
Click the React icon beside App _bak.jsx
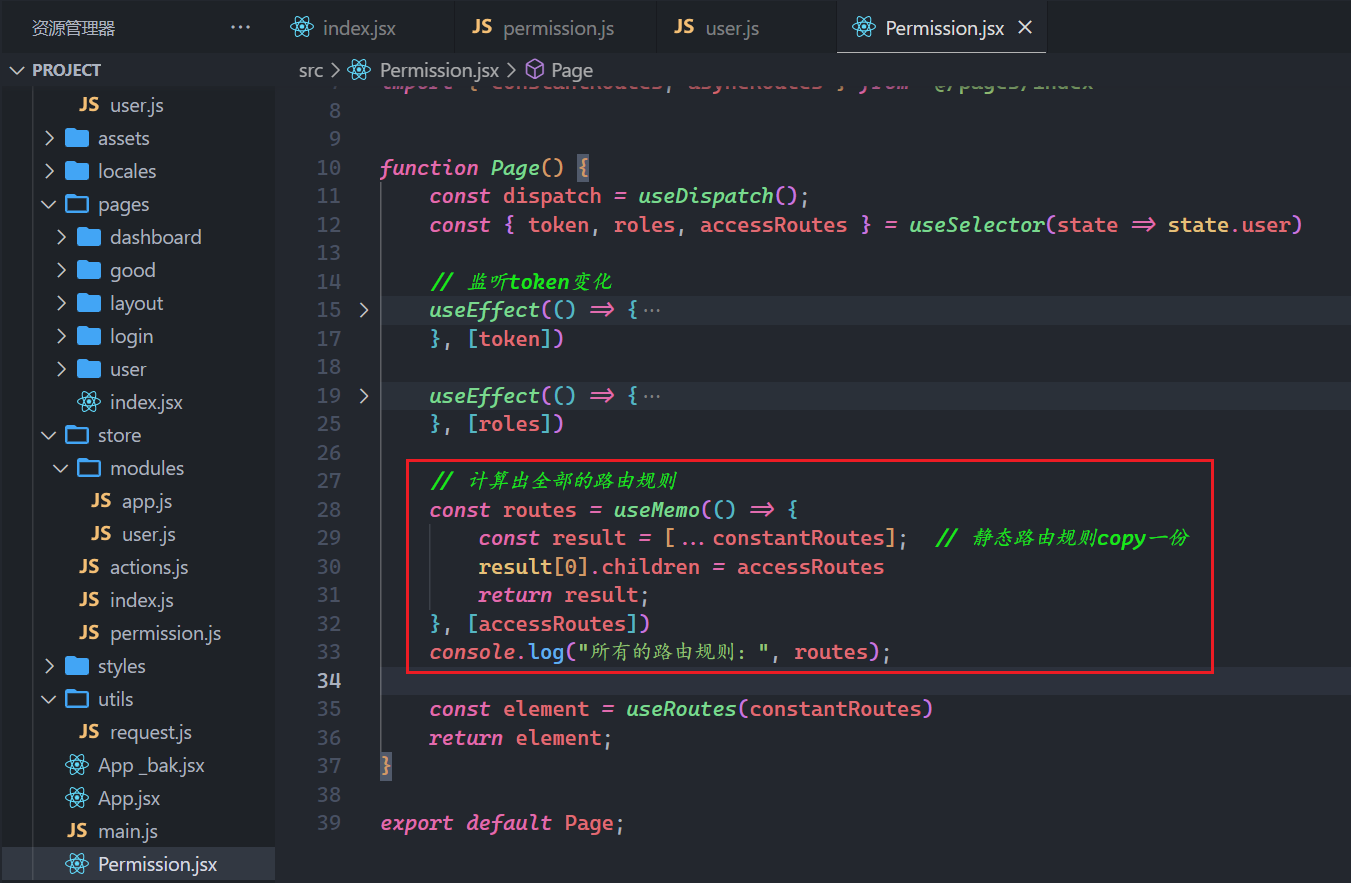pos(77,765)
